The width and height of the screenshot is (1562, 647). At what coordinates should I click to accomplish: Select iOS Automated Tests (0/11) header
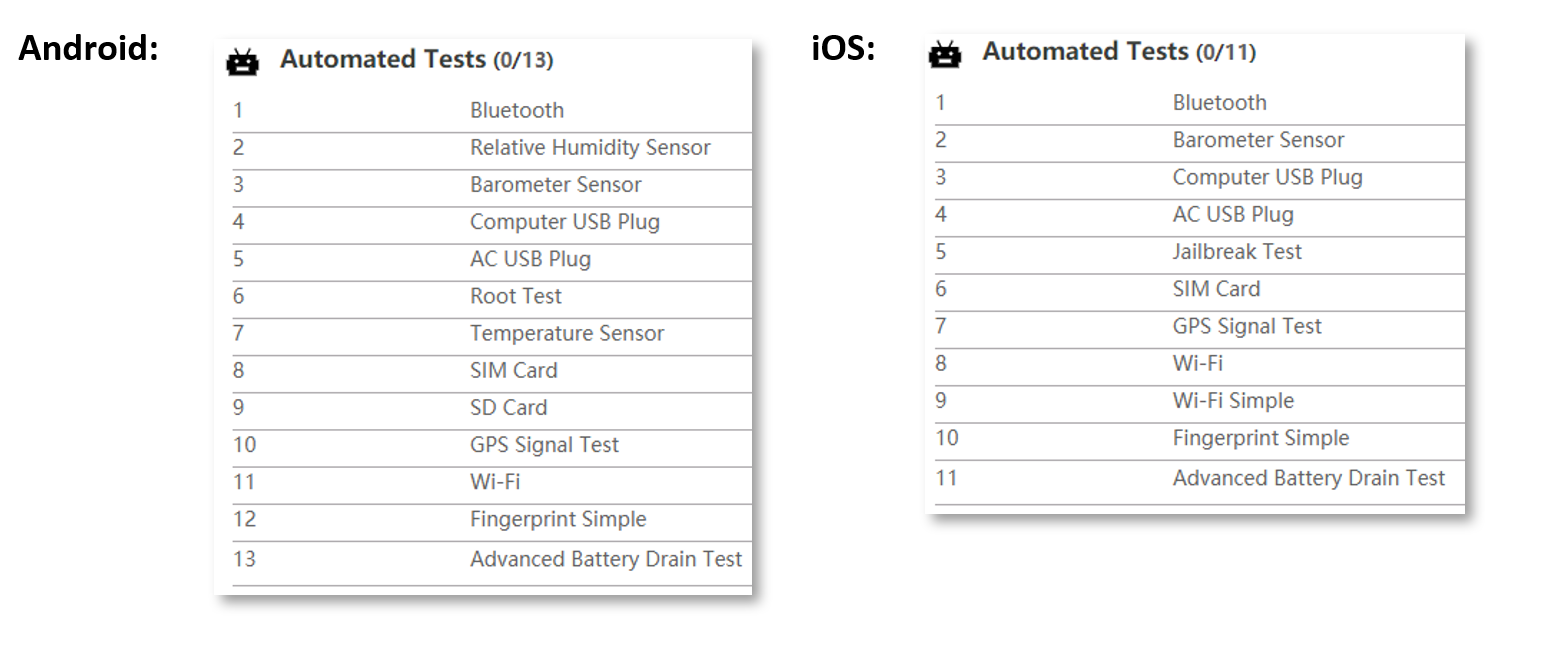(1119, 52)
